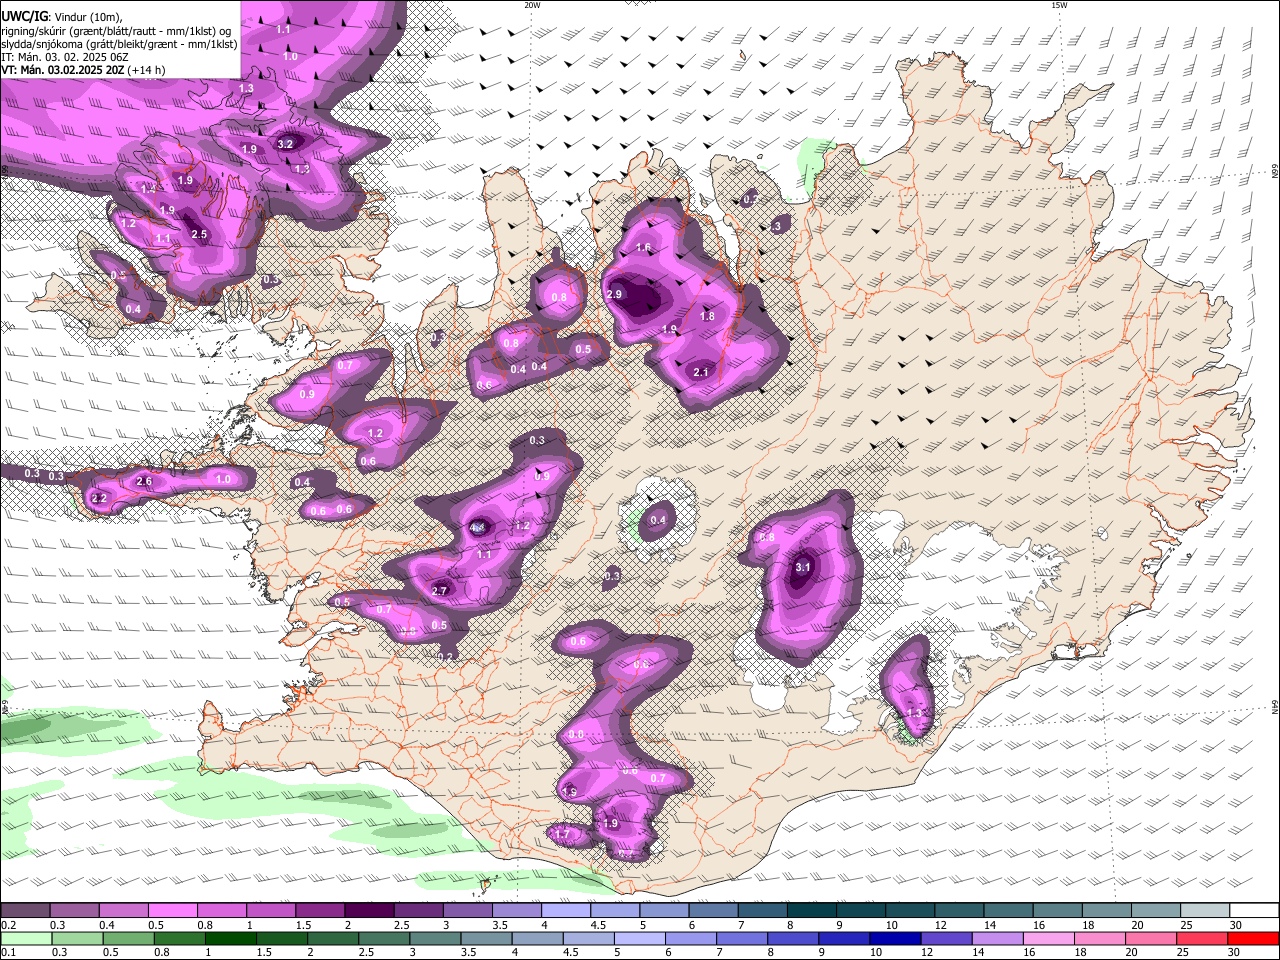Pick the deep blue lower-legend swatch at 10

[896, 938]
